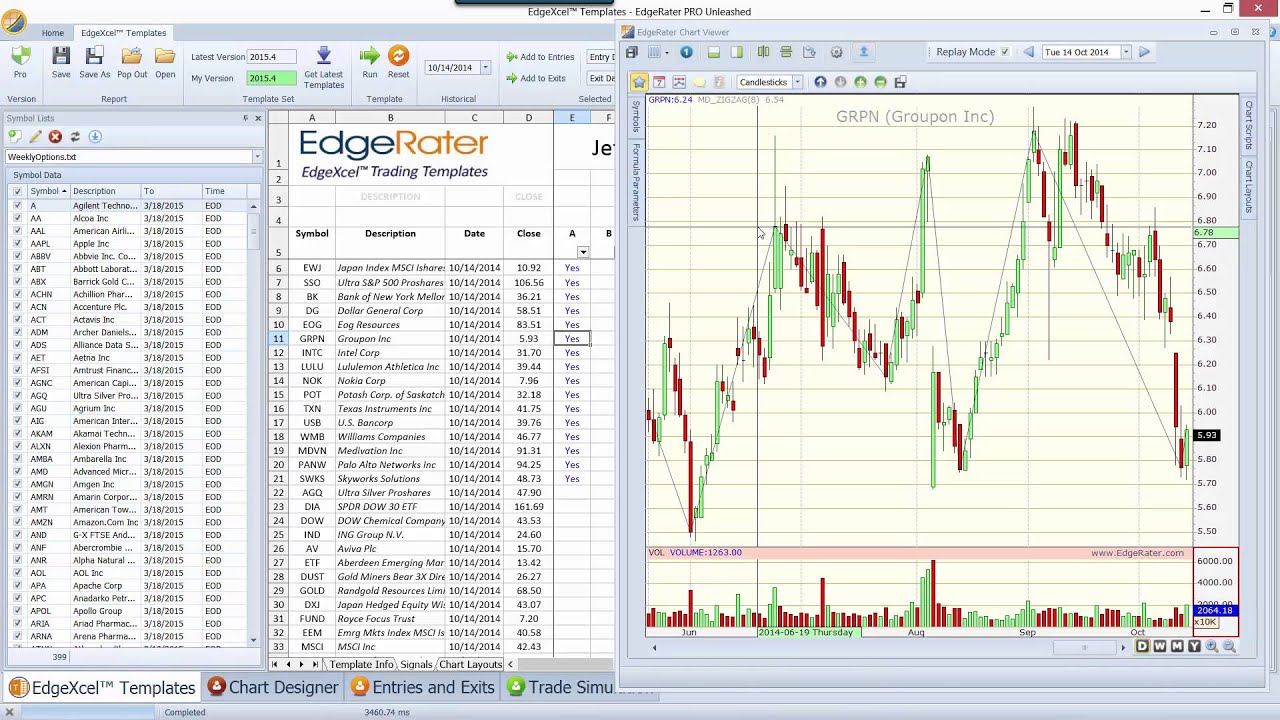Image resolution: width=1280 pixels, height=720 pixels.
Task: Switch to the Chart Designer tab
Action: tap(273, 687)
